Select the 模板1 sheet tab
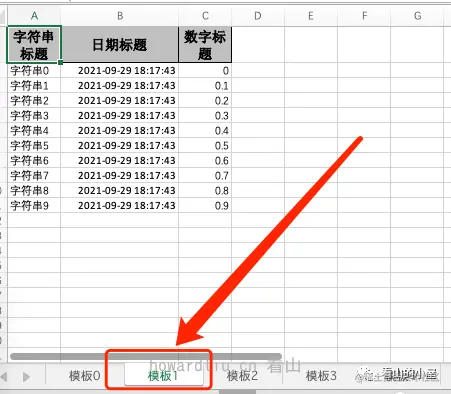Image resolution: width=451 pixels, height=394 pixels. click(163, 376)
